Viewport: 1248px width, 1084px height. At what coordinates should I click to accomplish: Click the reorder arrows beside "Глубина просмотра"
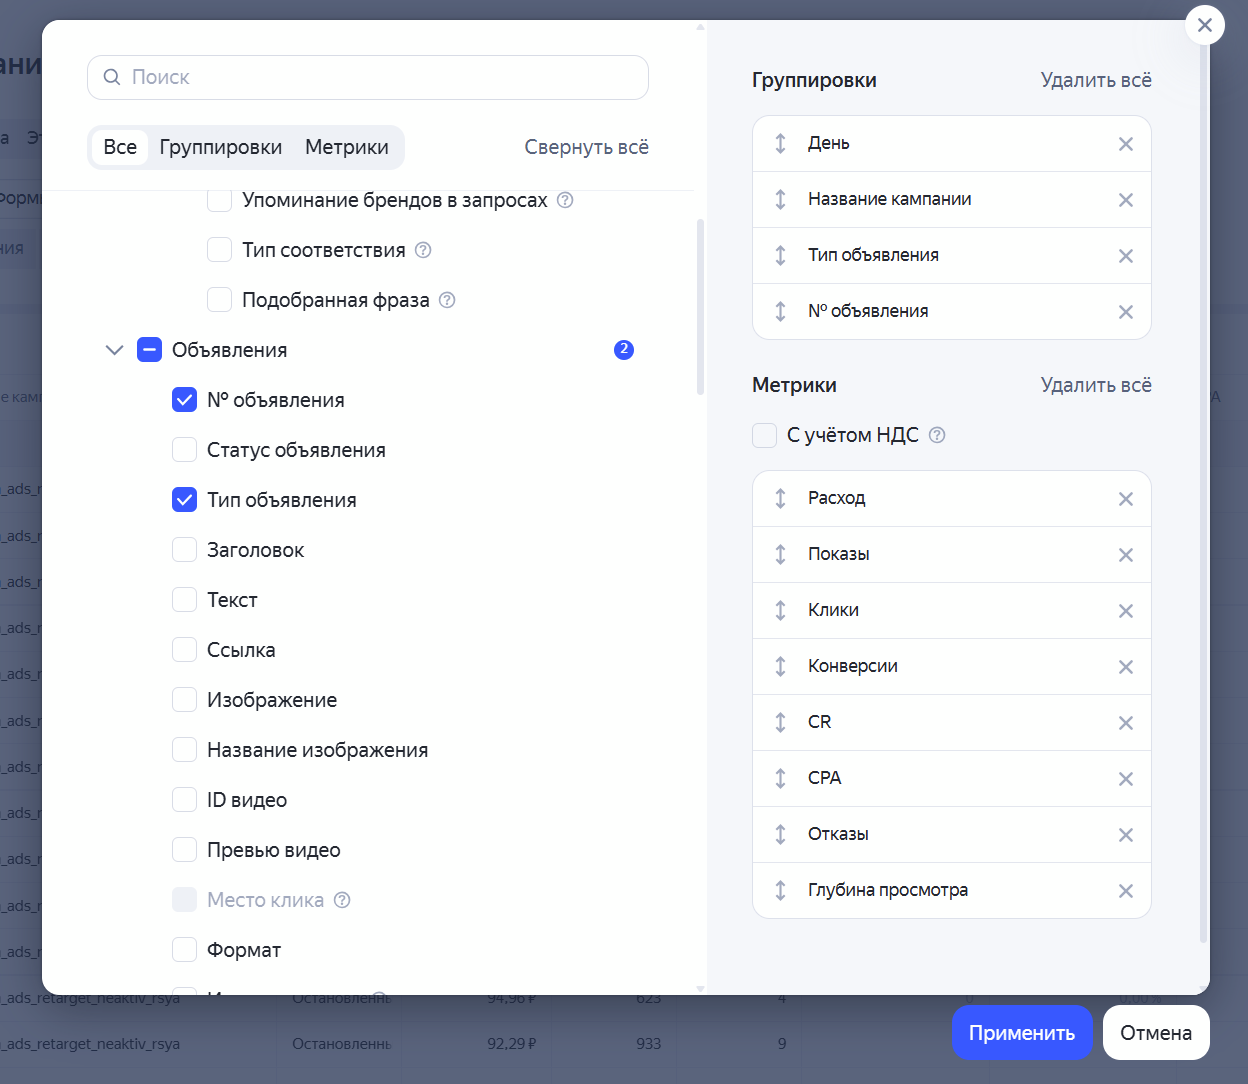point(781,890)
